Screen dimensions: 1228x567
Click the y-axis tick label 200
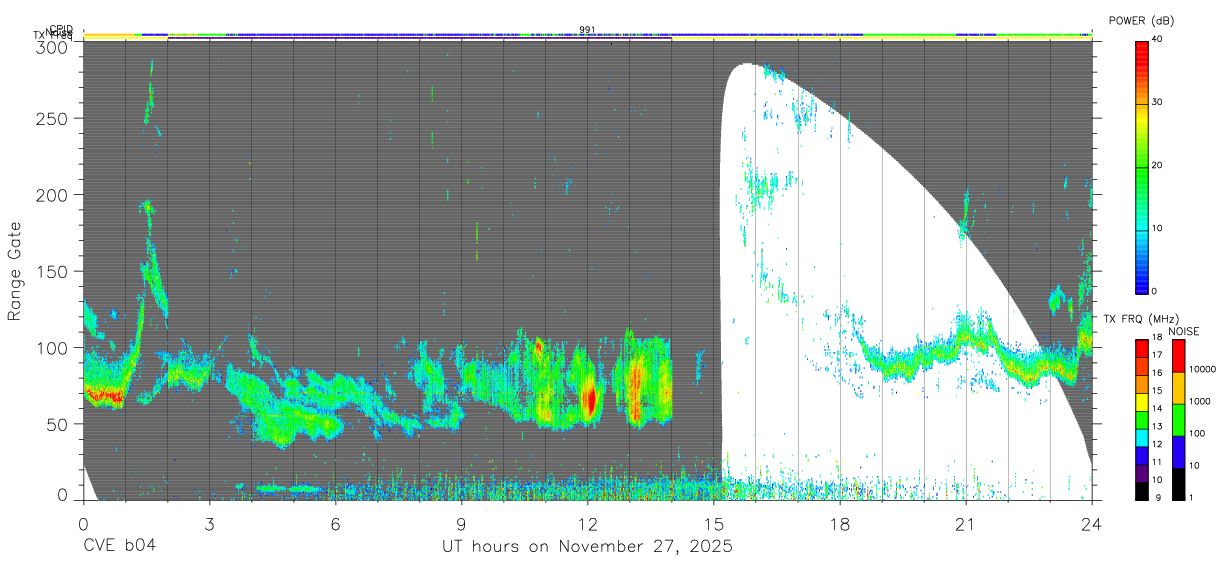[x=53, y=194]
